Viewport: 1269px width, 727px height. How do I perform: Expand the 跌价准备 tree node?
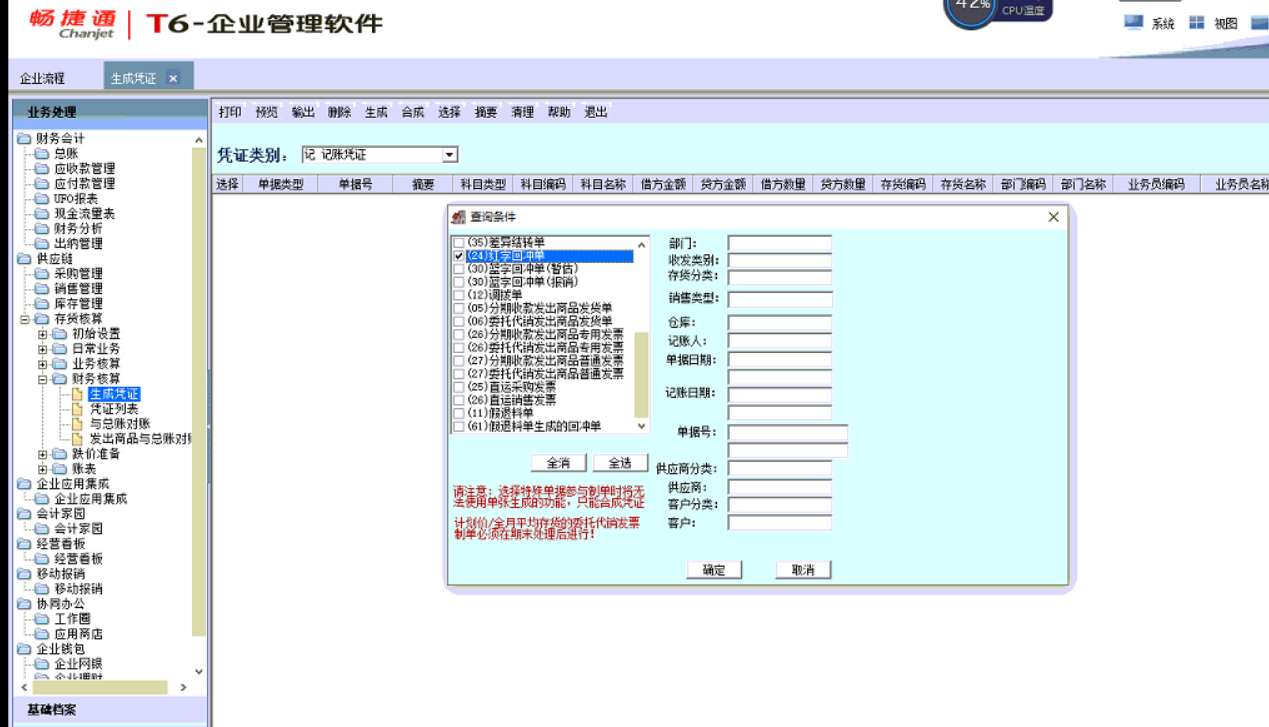(x=43, y=454)
